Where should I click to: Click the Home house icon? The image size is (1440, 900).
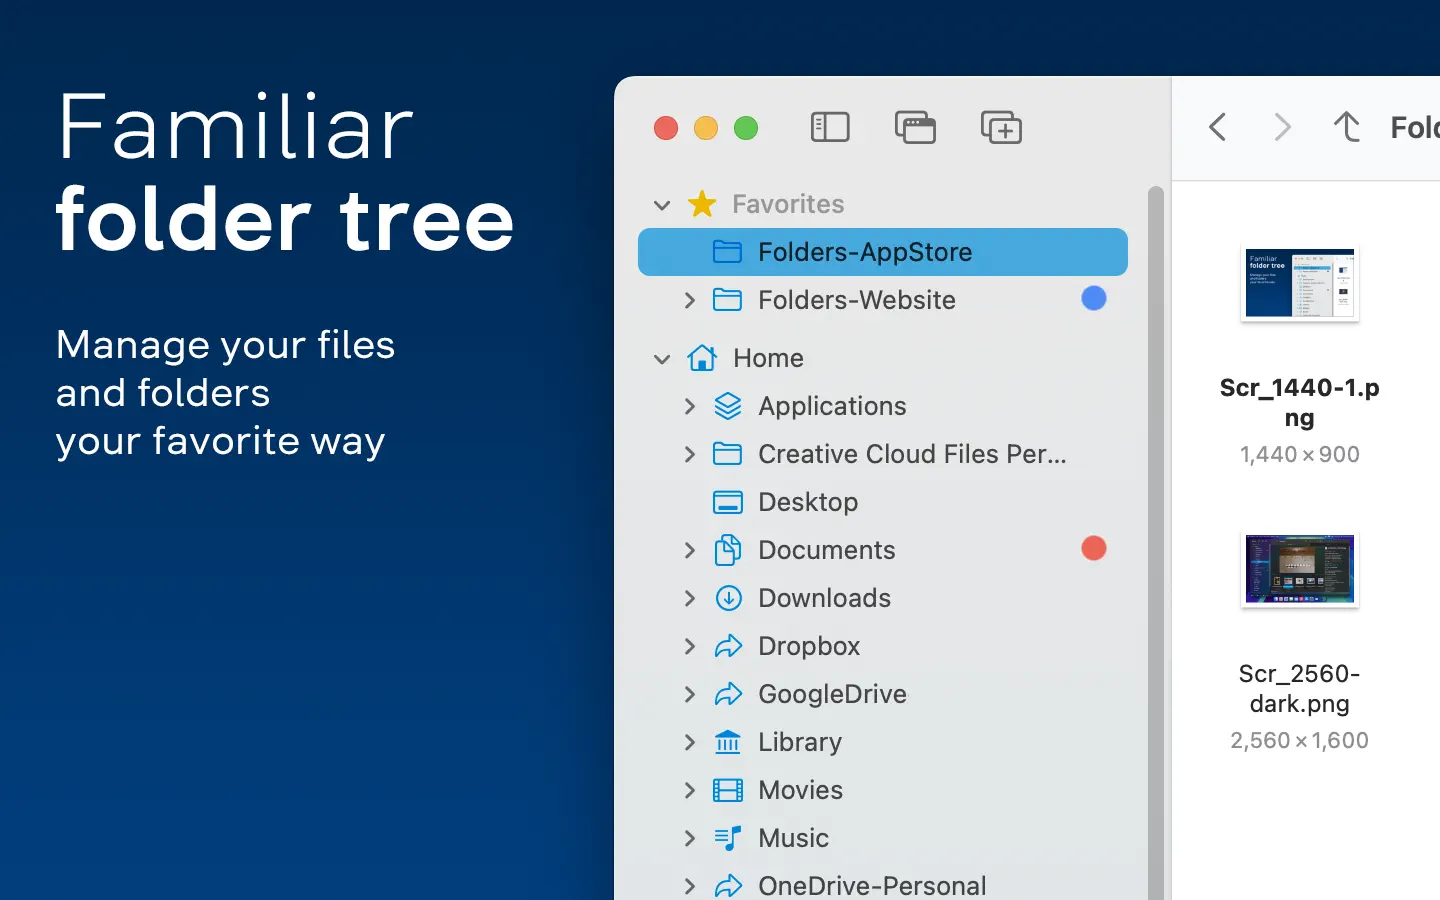702,358
